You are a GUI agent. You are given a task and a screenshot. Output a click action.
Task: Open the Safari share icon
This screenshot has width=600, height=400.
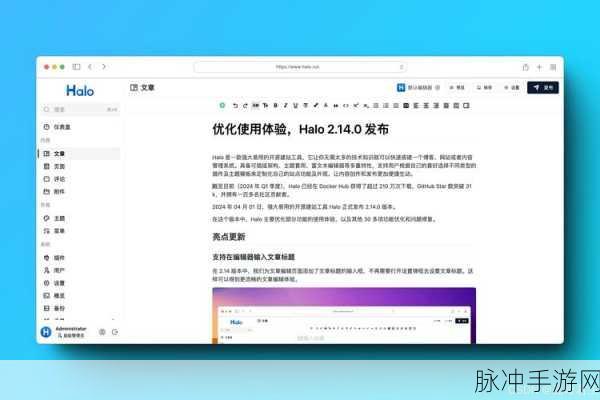pyautogui.click(x=525, y=67)
